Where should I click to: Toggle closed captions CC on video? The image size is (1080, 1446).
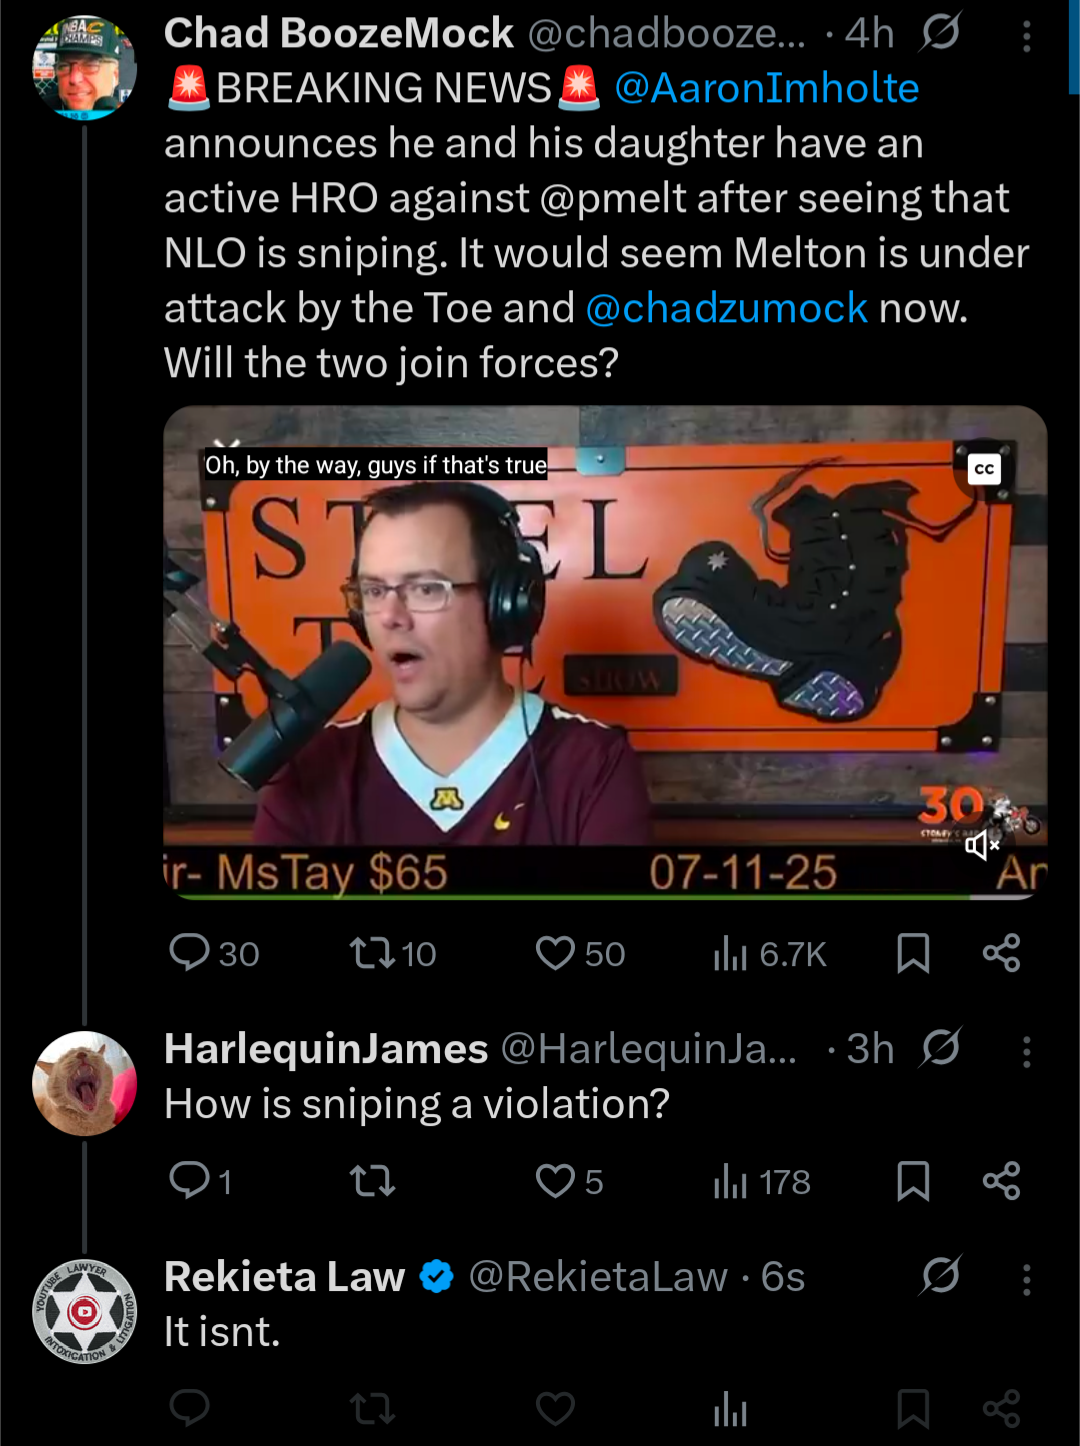984,468
